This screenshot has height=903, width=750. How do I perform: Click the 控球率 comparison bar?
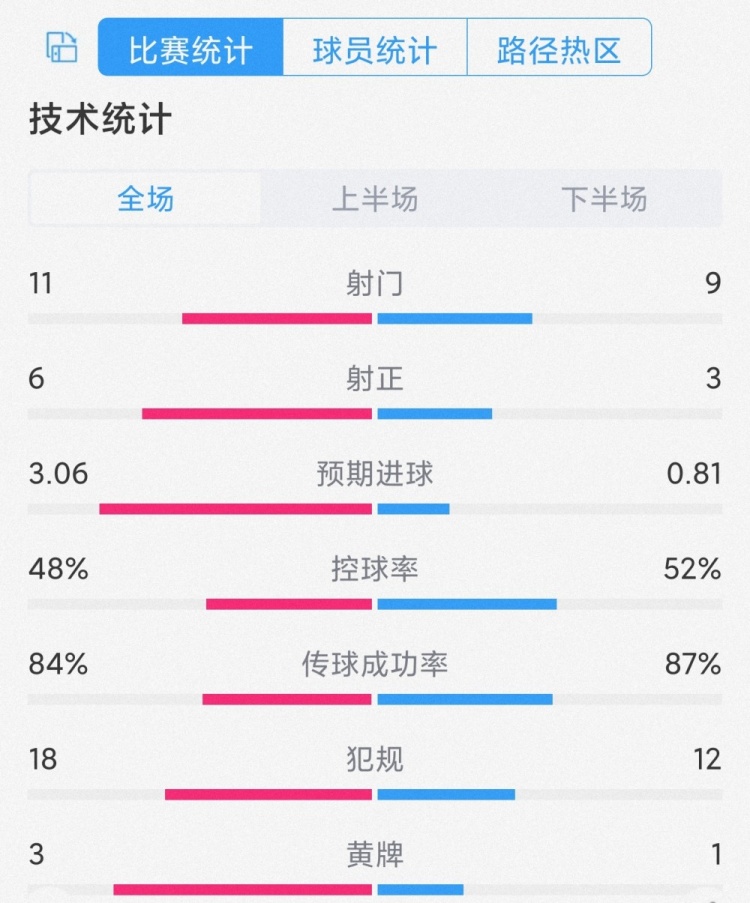[x=374, y=603]
